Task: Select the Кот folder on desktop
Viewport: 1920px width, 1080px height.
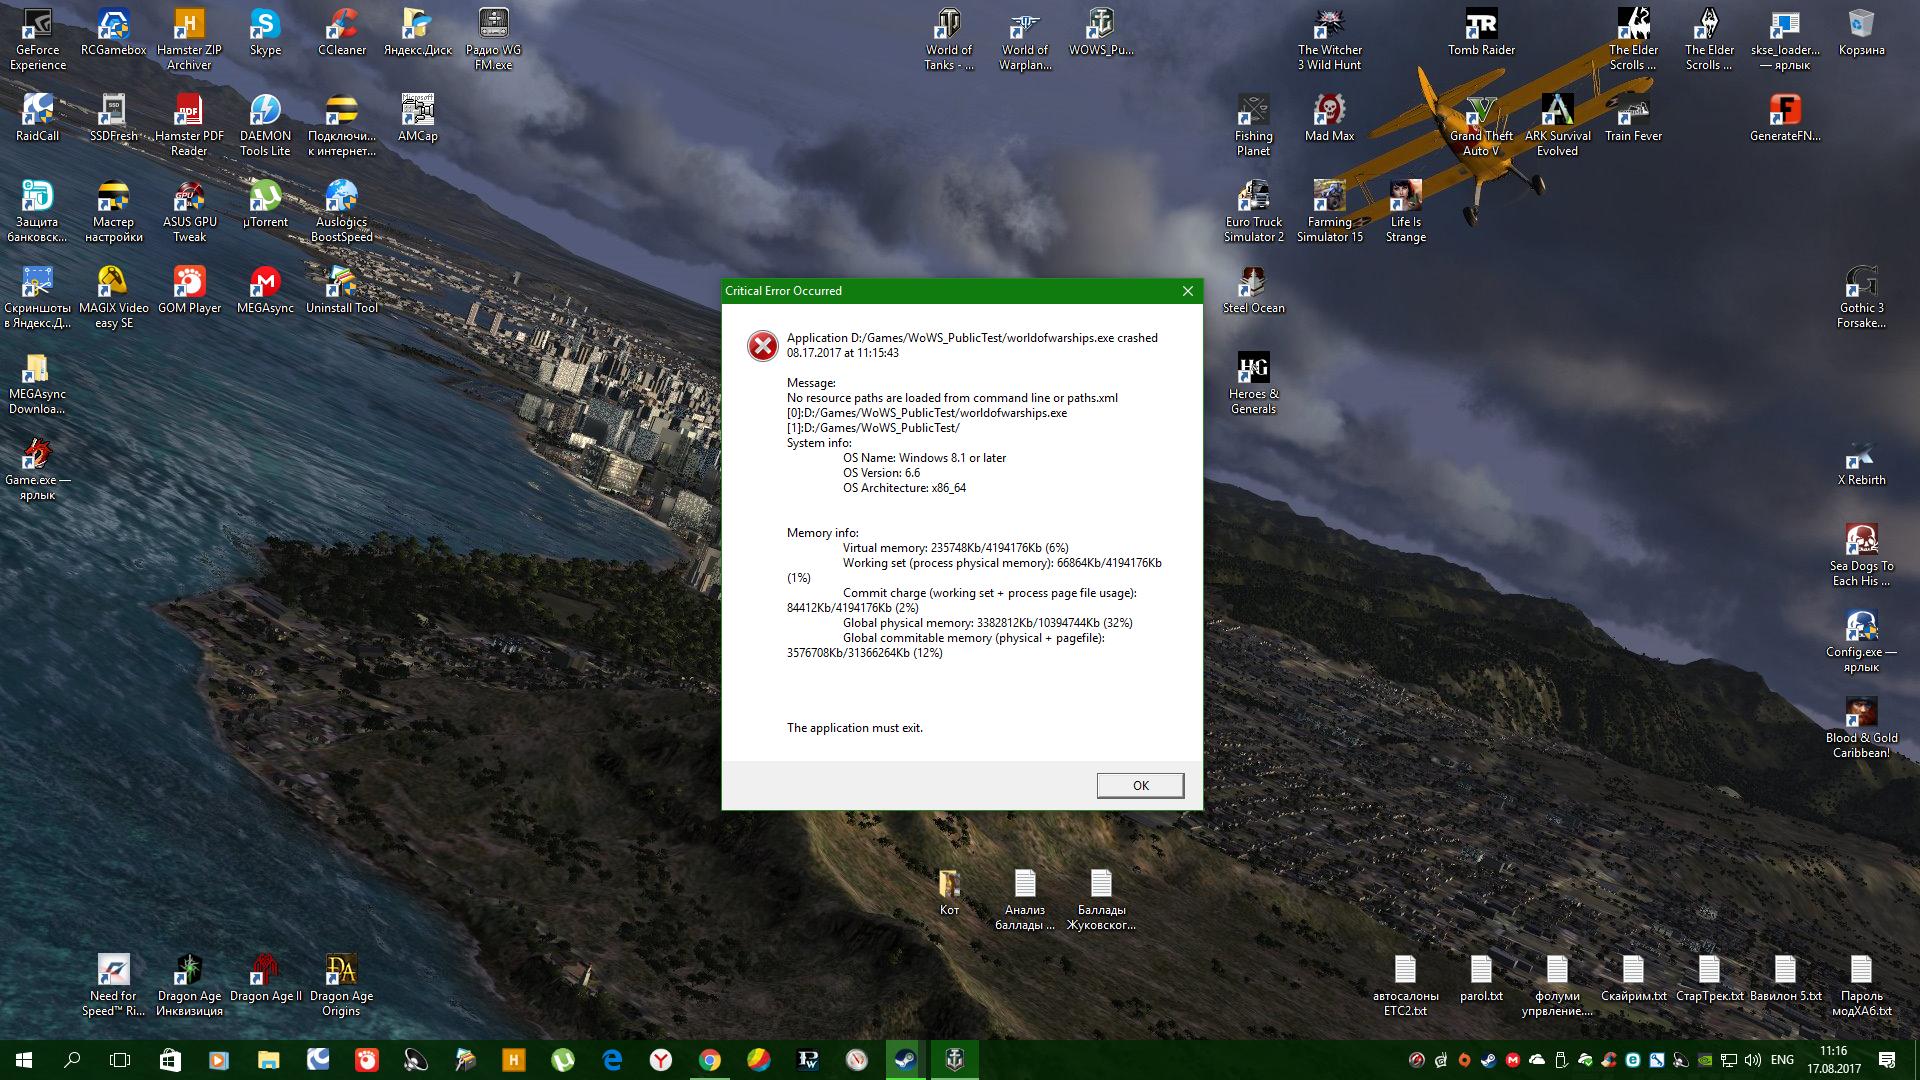Action: 949,893
